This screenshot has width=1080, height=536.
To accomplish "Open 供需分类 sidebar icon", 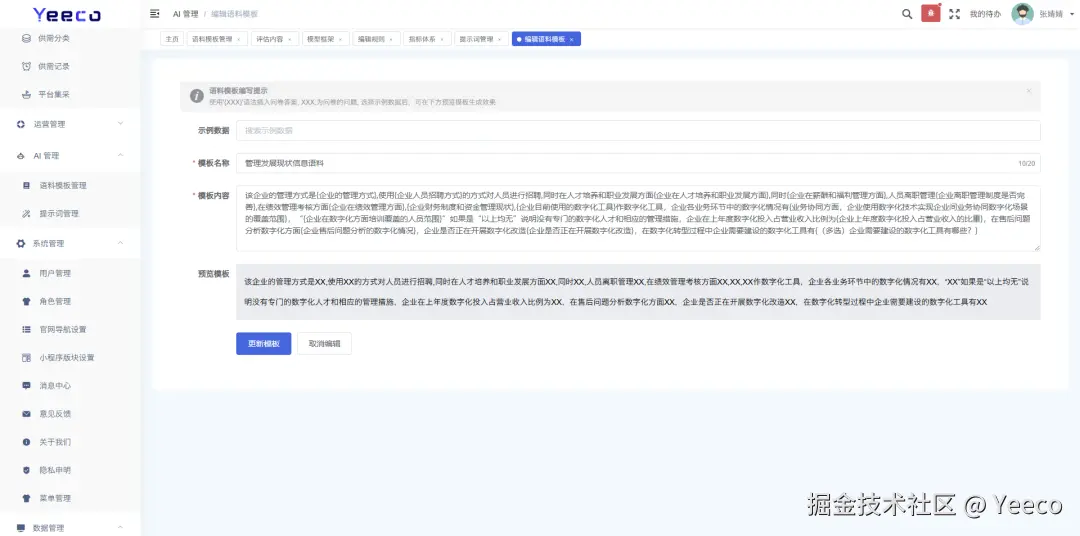I will tap(26, 38).
